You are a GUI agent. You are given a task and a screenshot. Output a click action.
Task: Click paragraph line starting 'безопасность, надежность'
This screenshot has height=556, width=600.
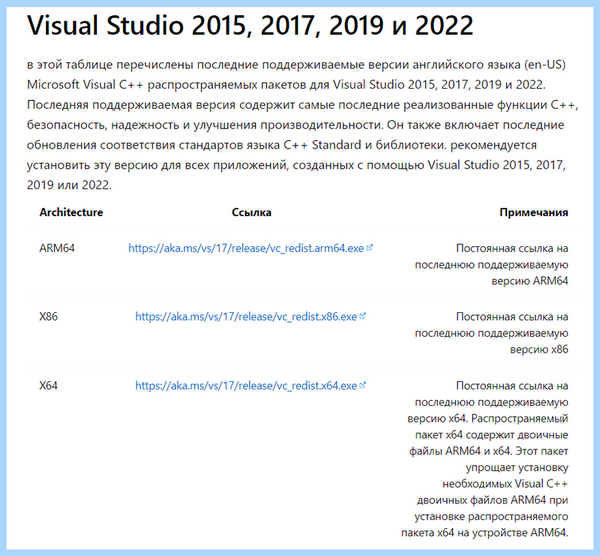click(x=295, y=125)
